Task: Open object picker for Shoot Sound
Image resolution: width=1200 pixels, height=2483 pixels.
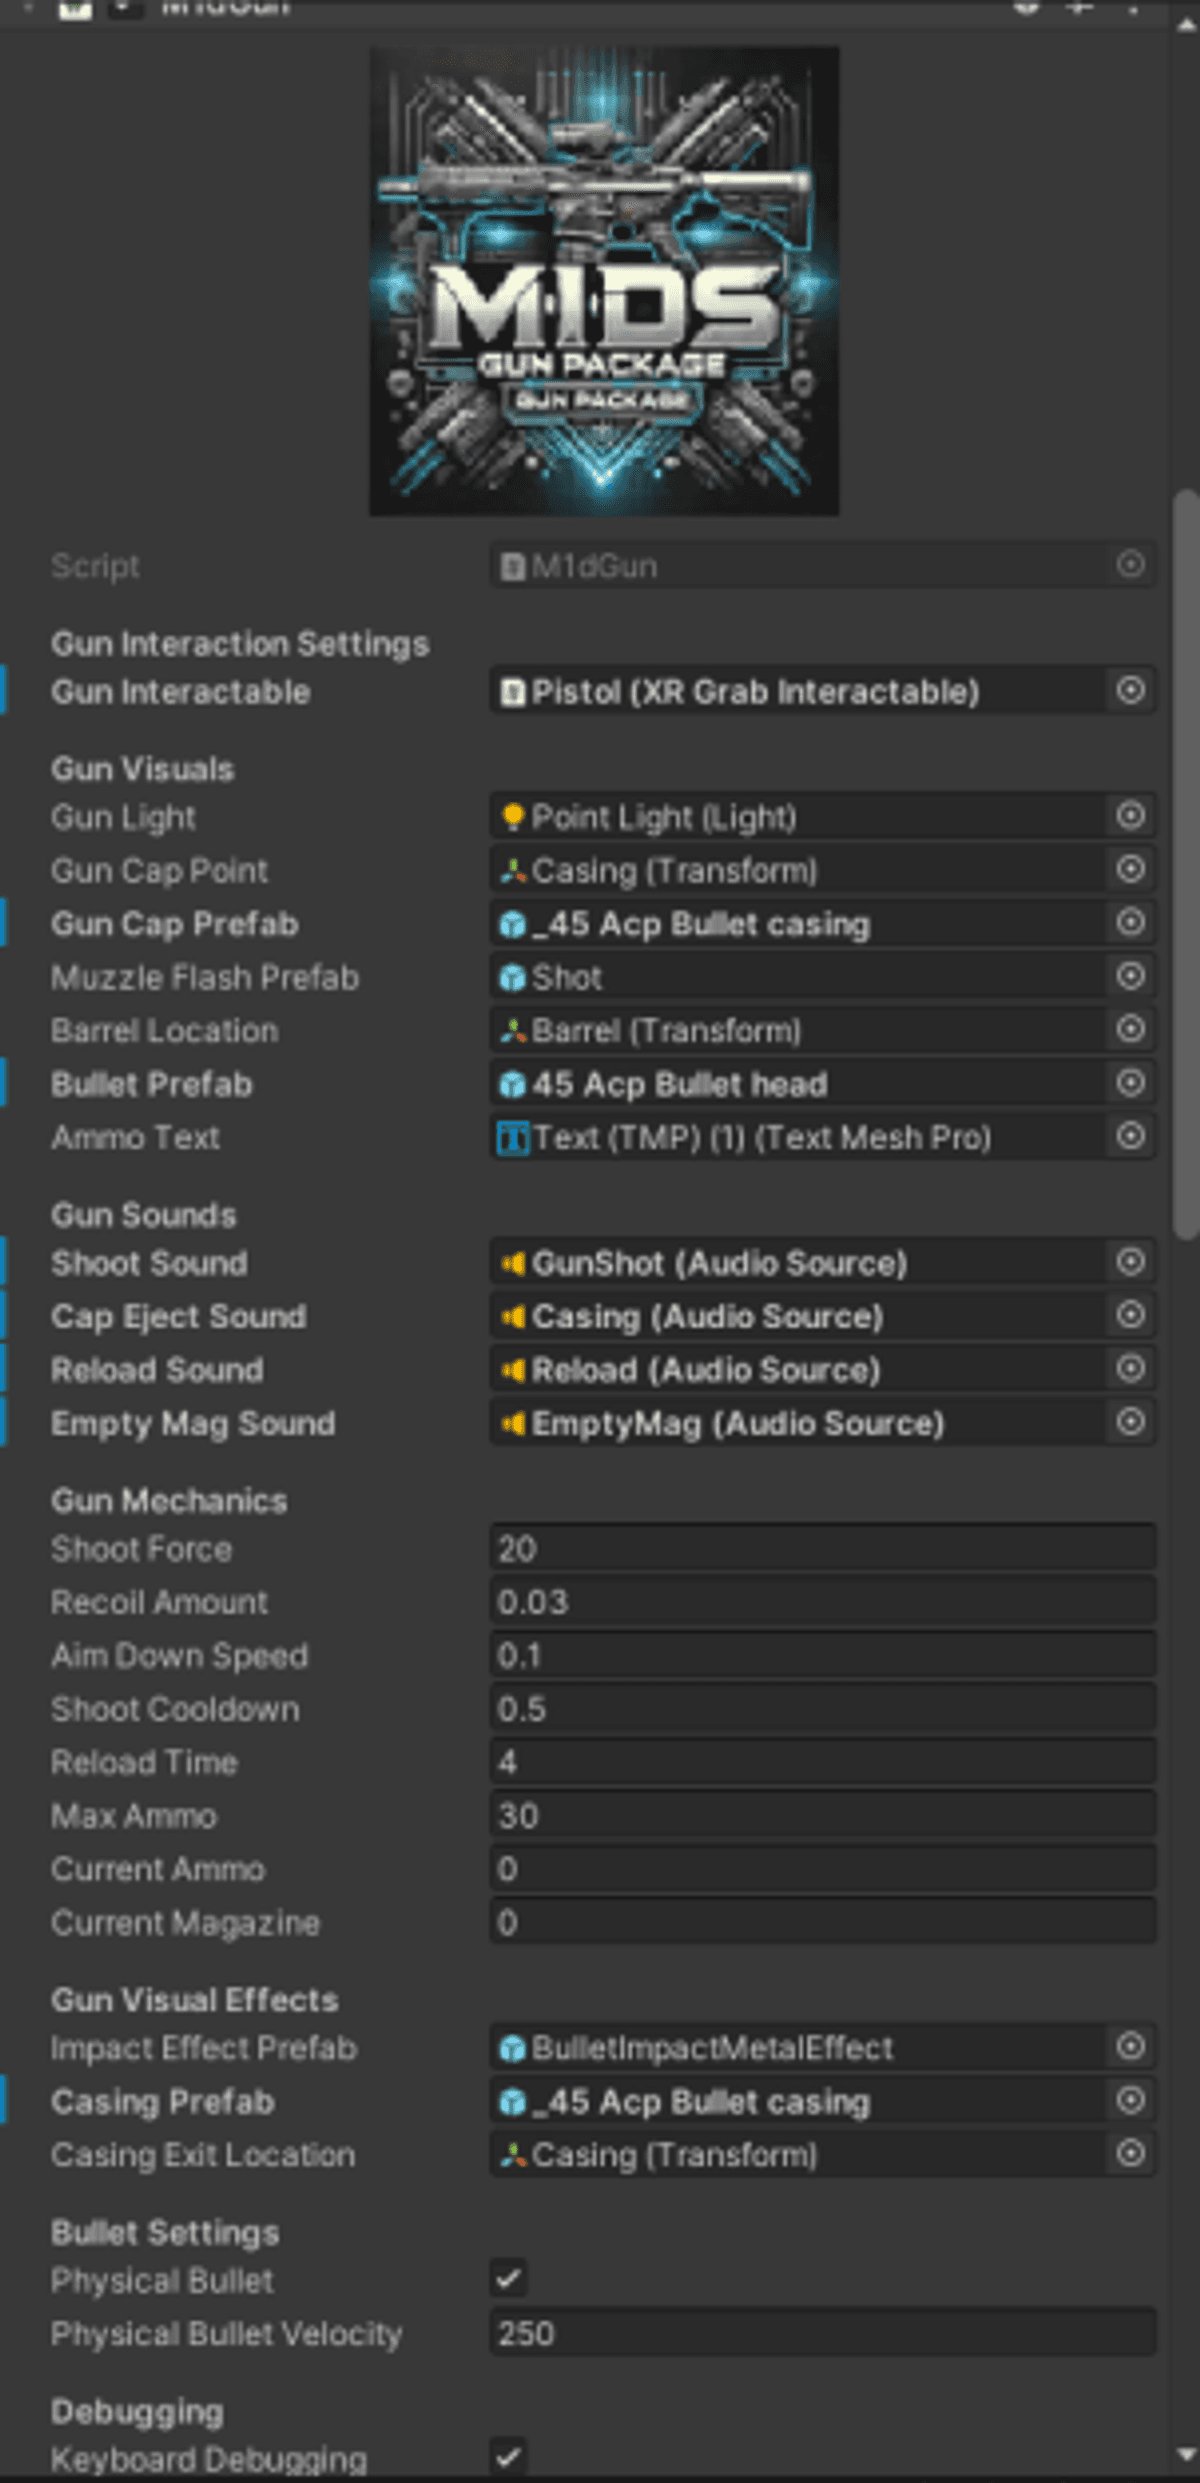Action: 1130,1262
